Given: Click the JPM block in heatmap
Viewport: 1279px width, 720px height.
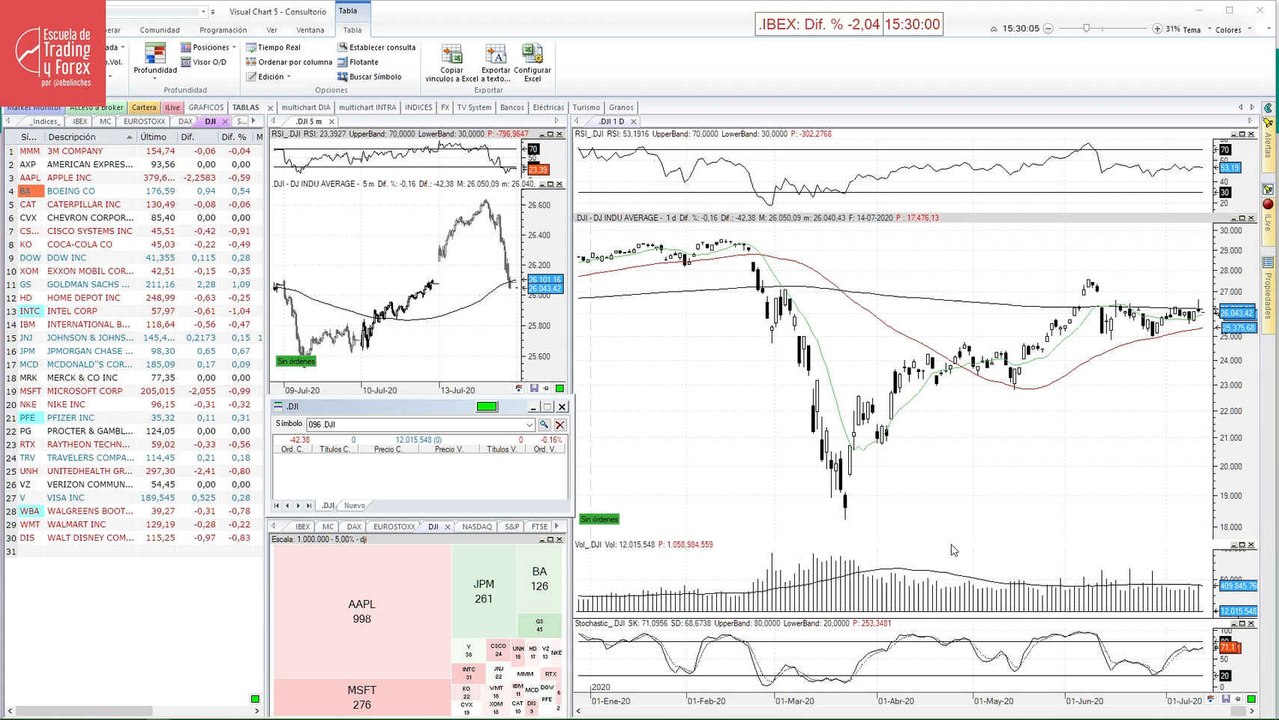Looking at the screenshot, I should click(484, 592).
